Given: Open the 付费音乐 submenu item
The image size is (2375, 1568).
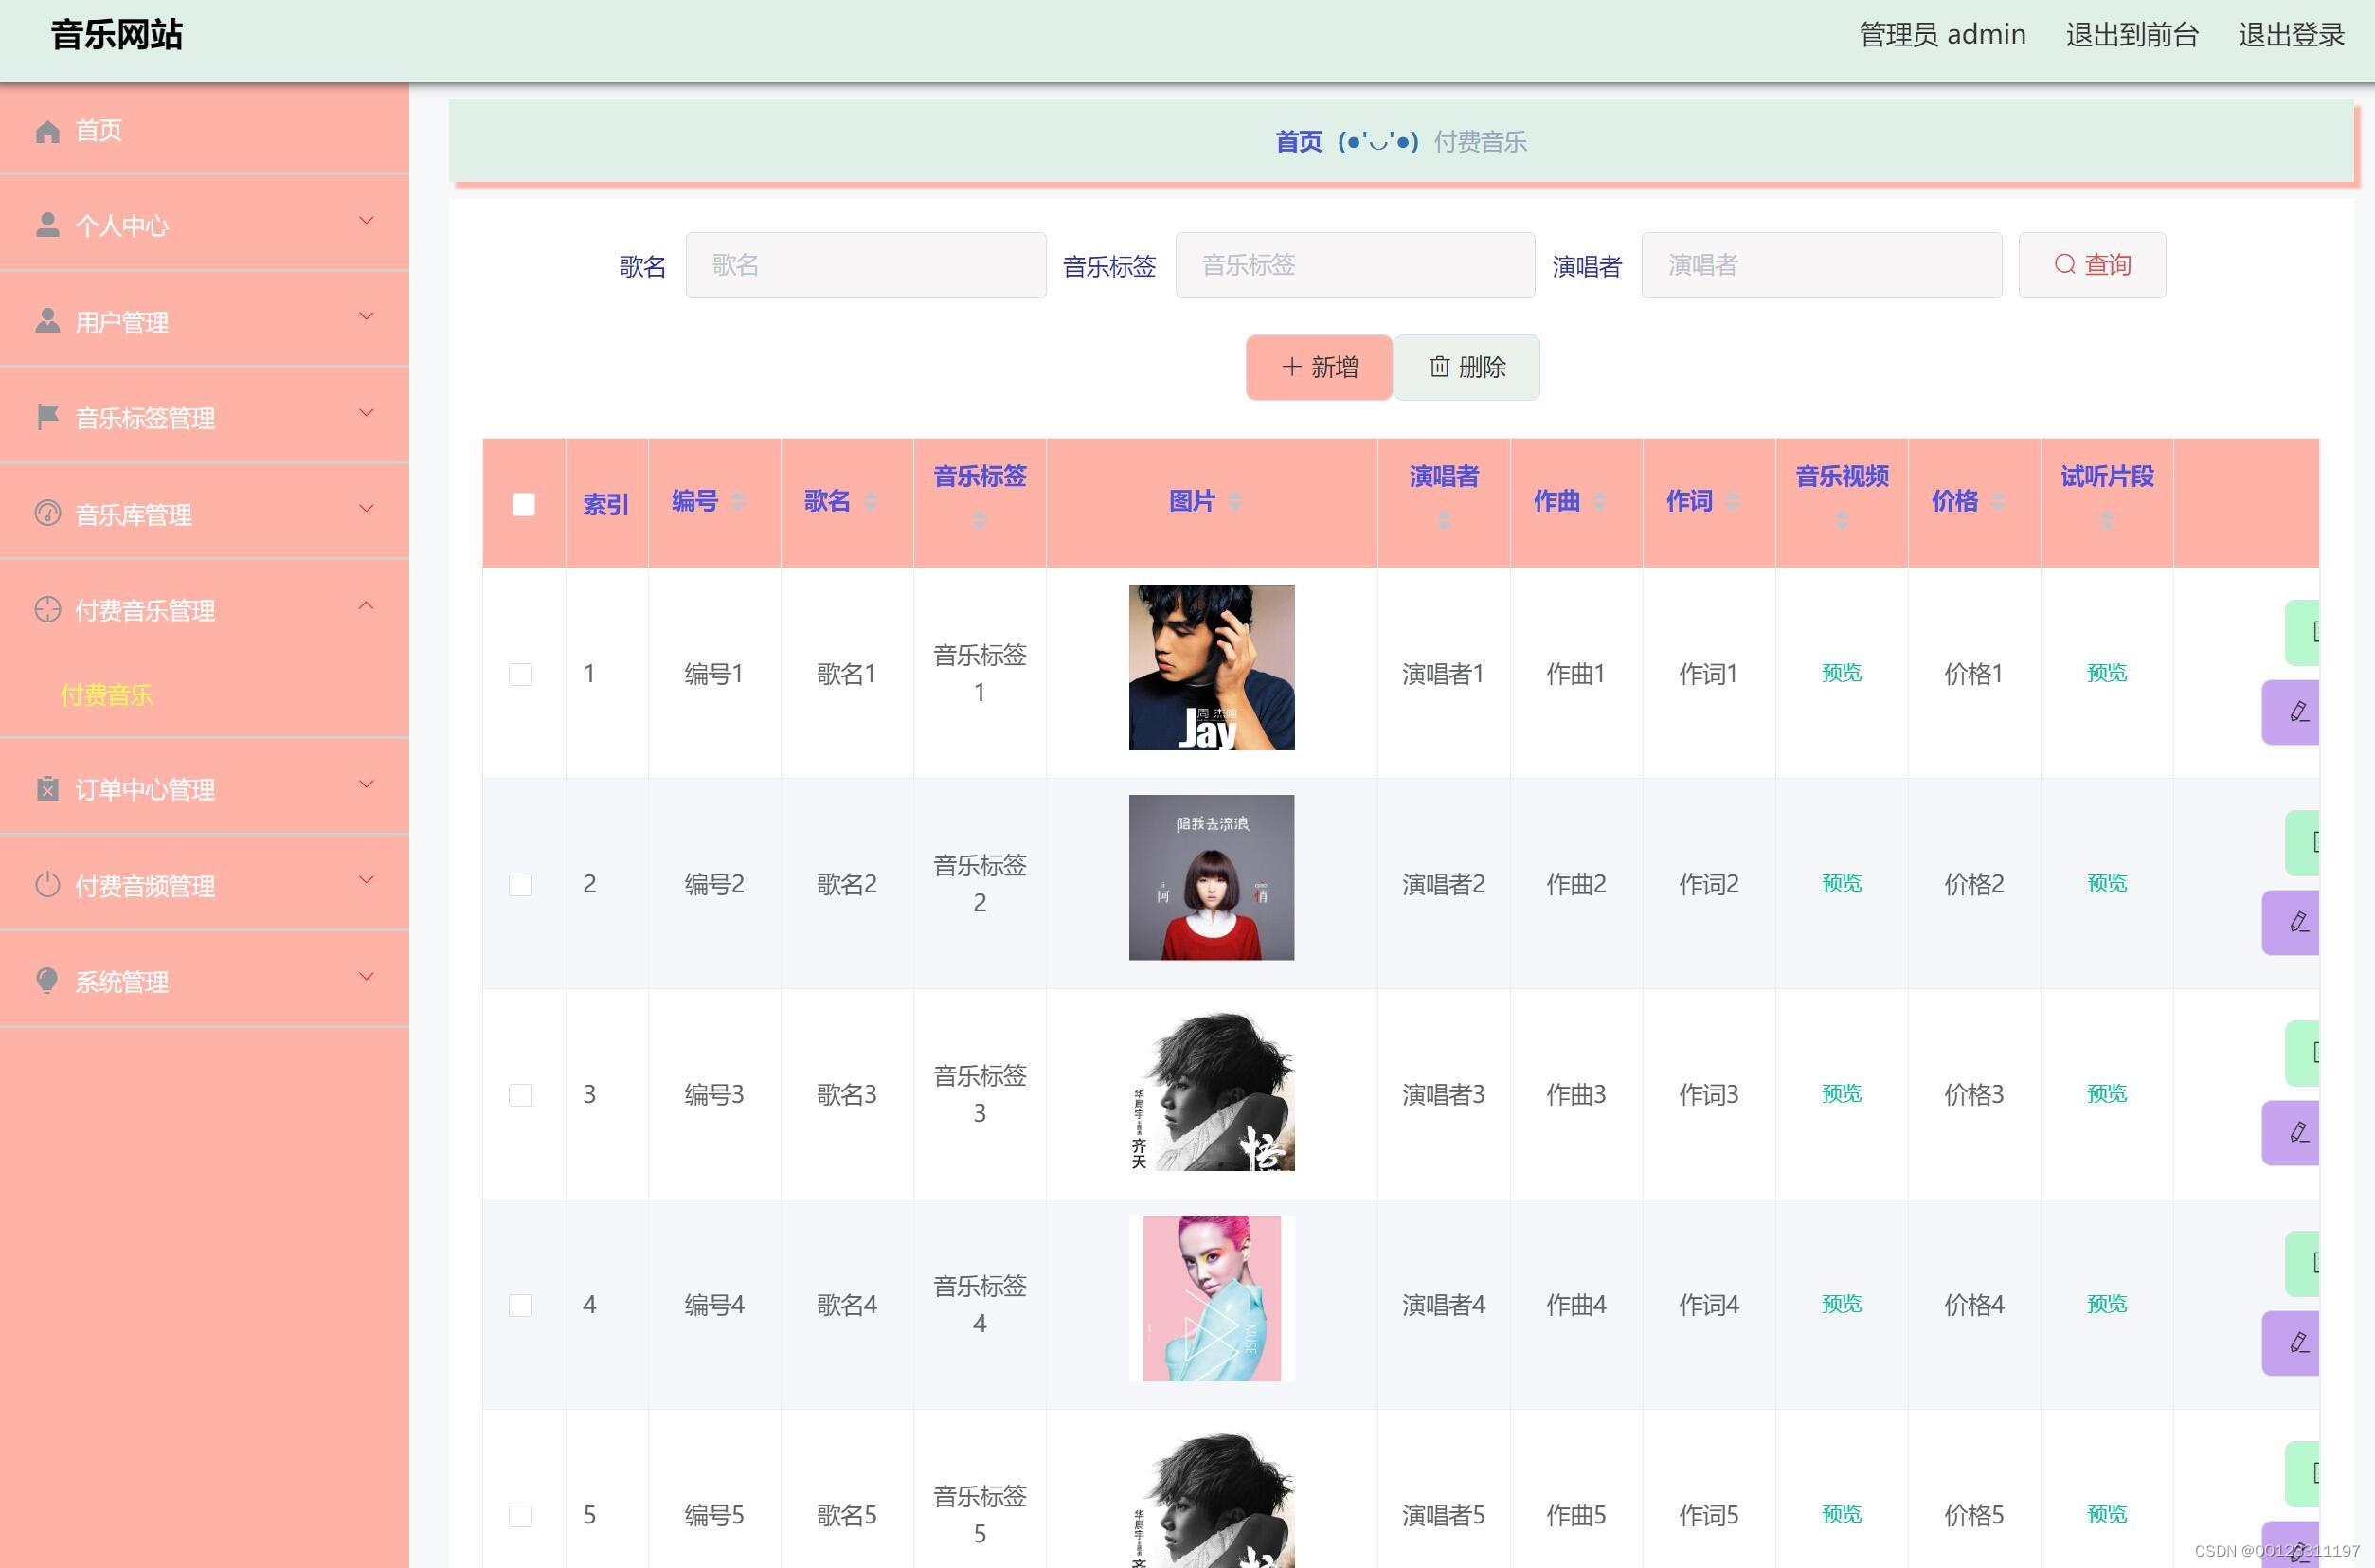Looking at the screenshot, I should point(107,695).
